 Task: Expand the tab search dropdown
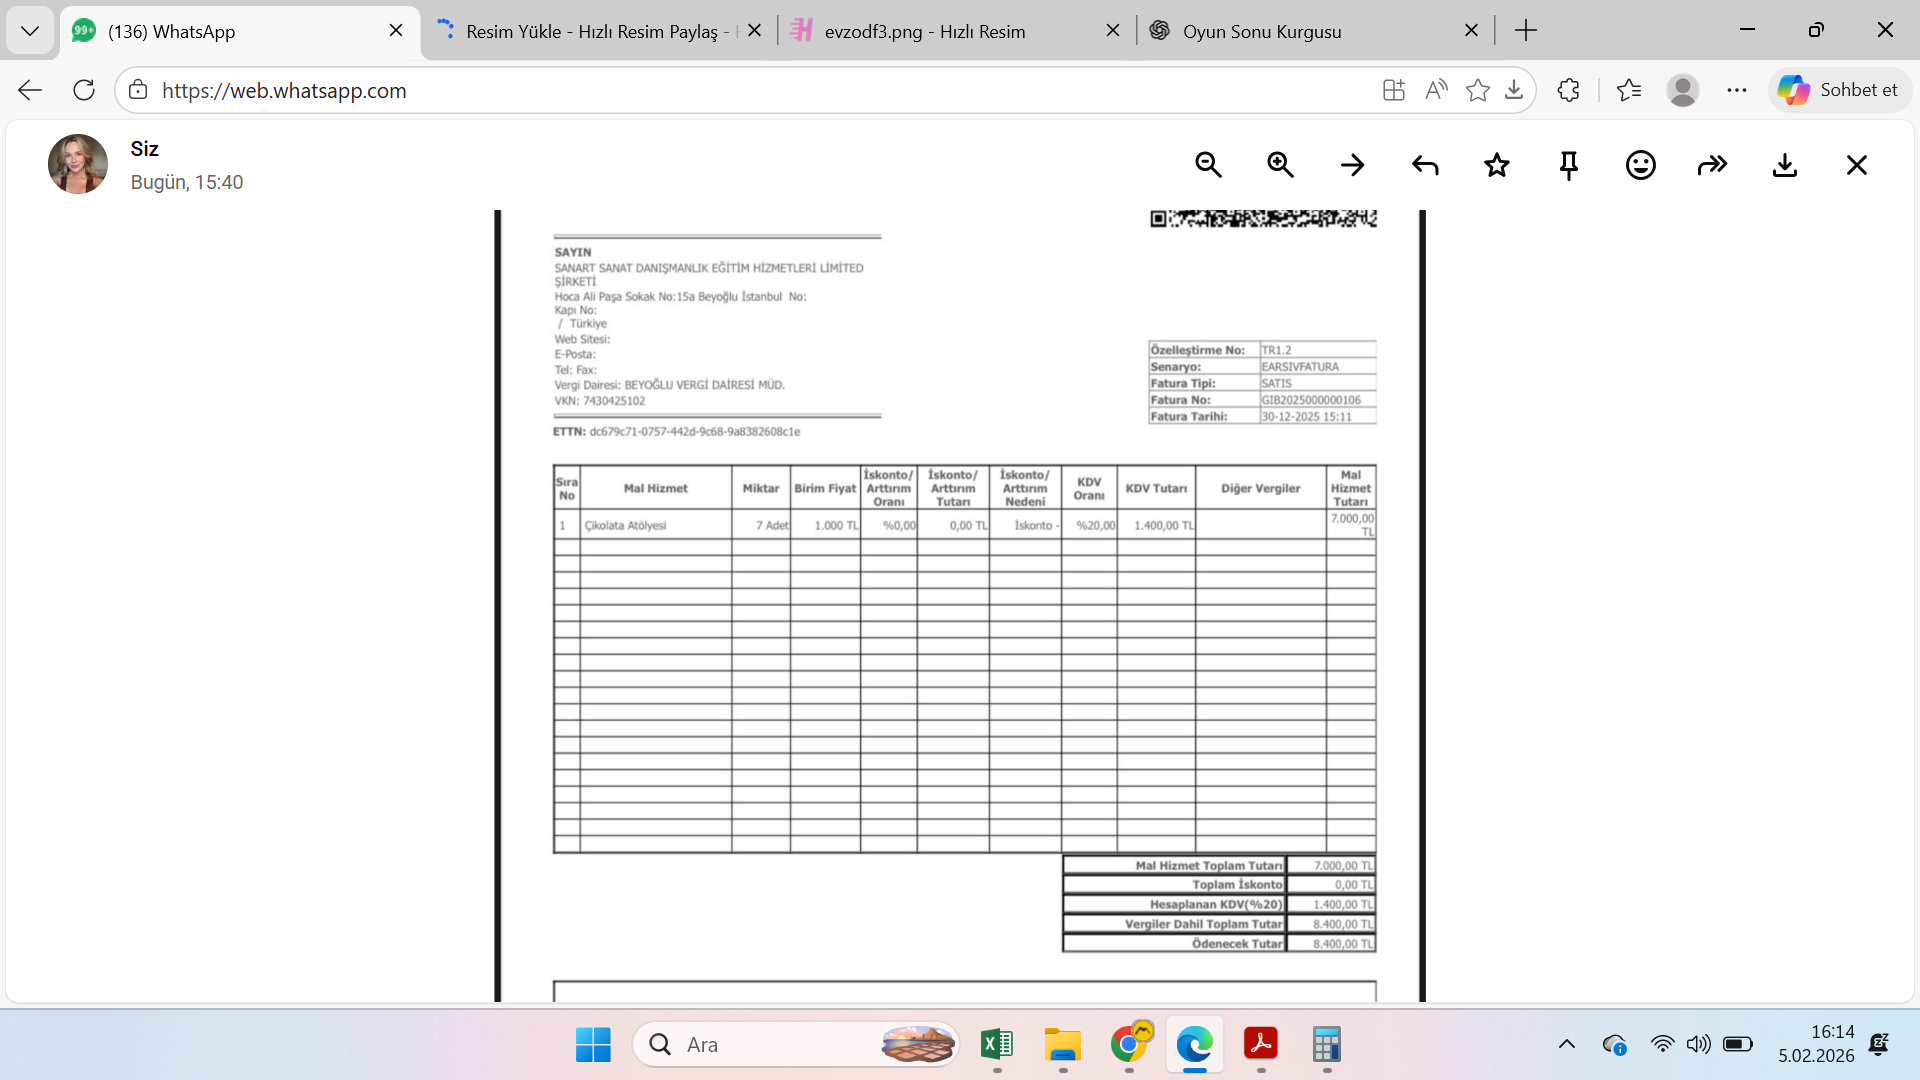pos(30,31)
